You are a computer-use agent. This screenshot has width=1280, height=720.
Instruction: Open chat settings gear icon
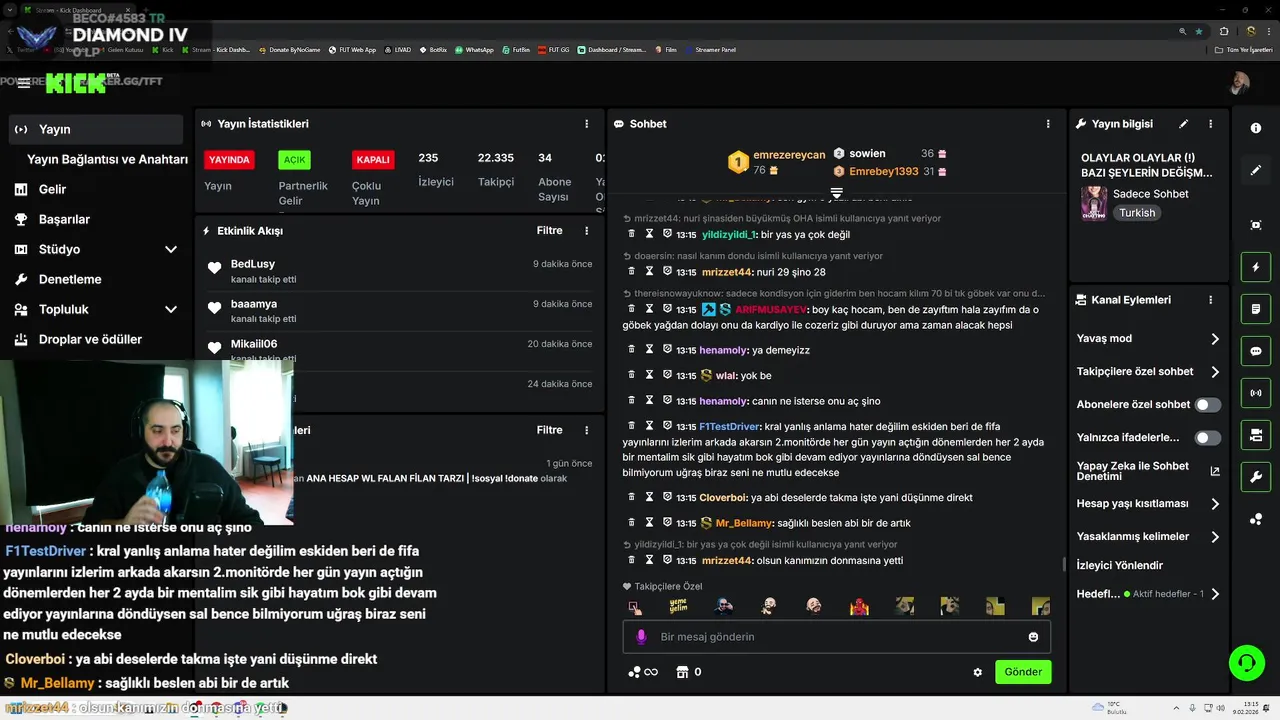pos(977,672)
